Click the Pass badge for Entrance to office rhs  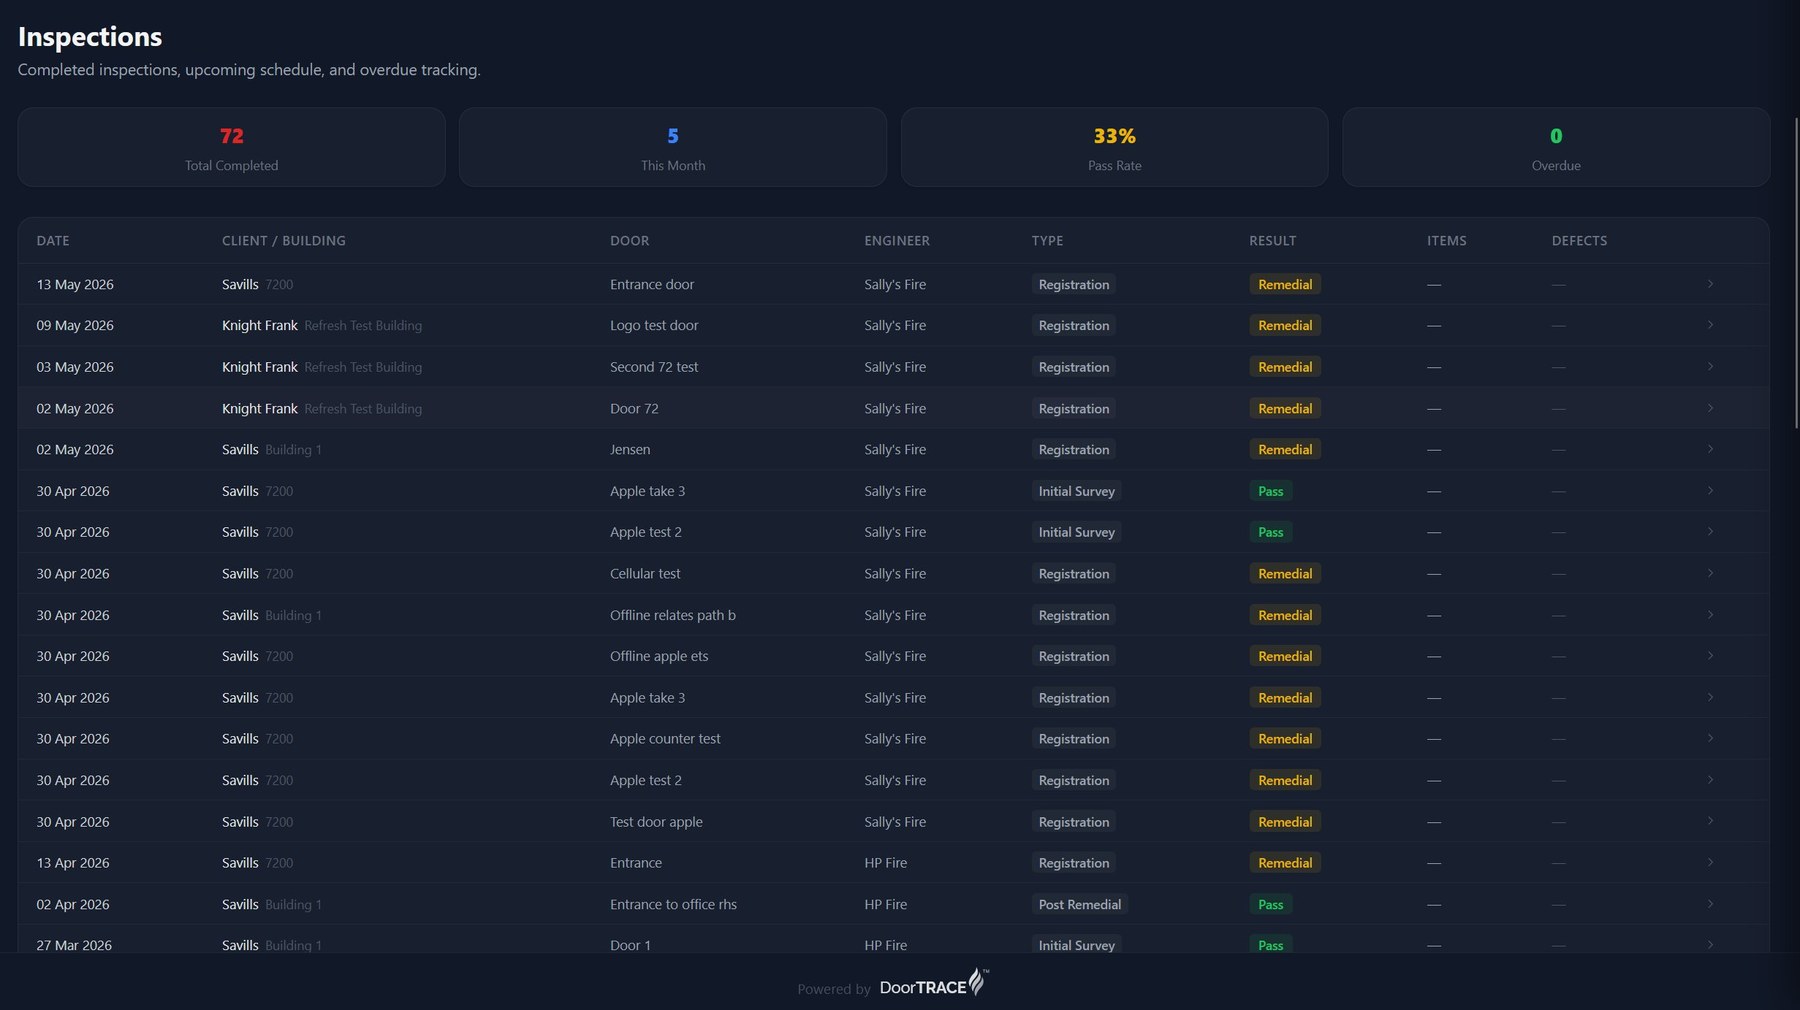coord(1271,904)
